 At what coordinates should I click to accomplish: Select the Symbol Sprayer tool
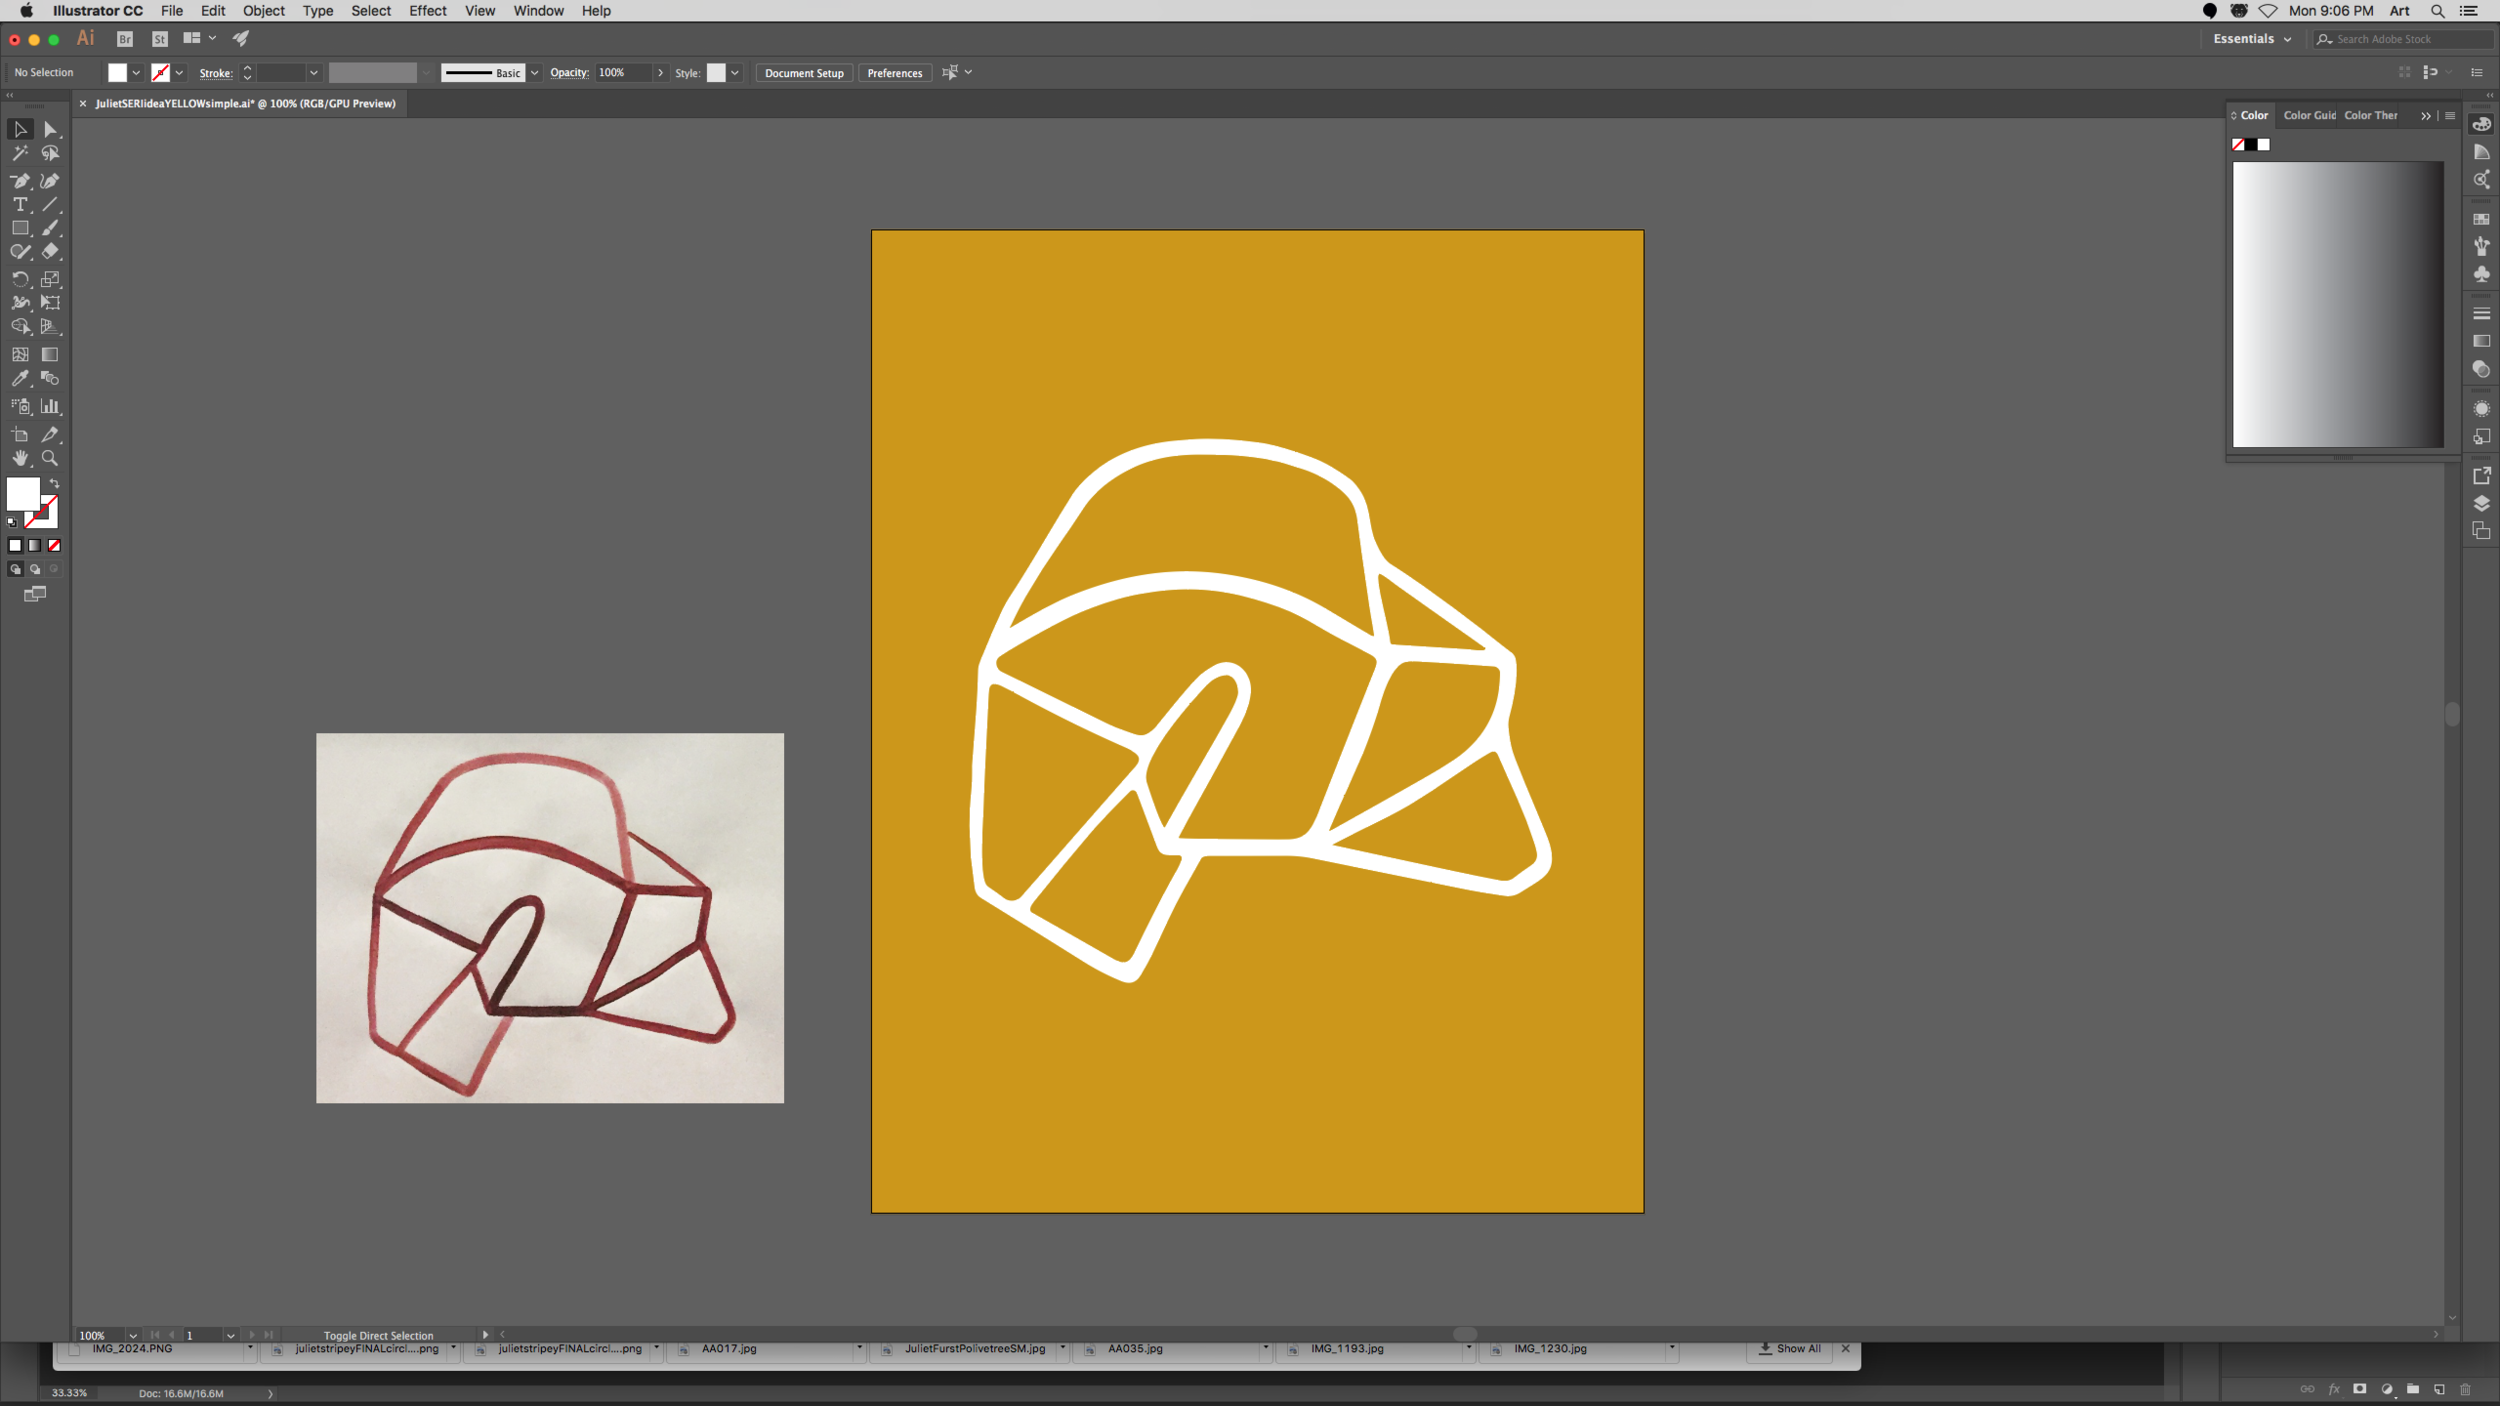(x=20, y=407)
